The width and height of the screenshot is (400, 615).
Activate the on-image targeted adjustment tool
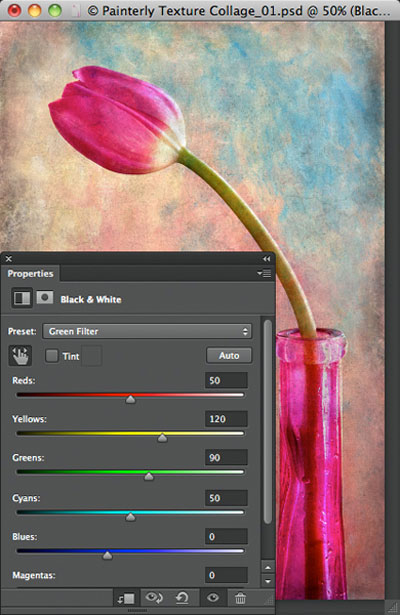[20, 355]
